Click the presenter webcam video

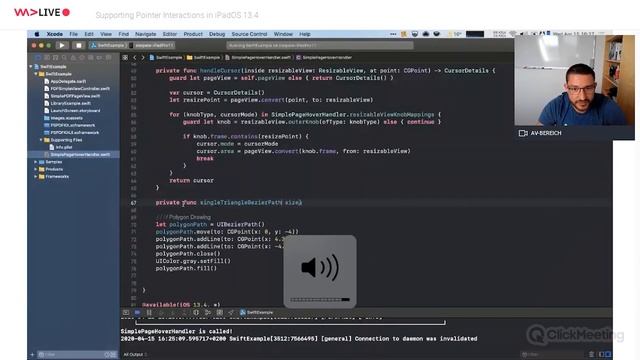[x=574, y=80]
